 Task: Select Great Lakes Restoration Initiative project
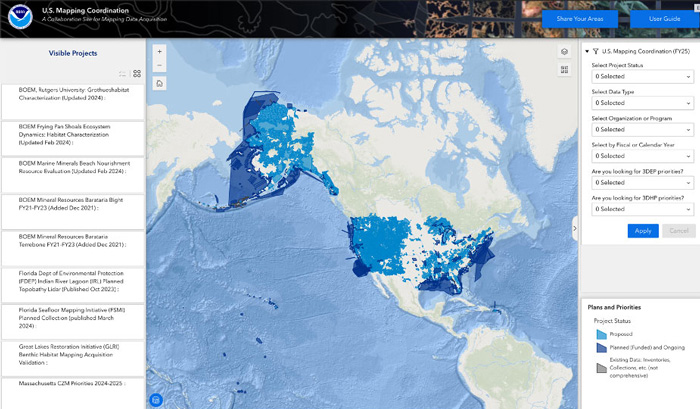pyautogui.click(x=73, y=359)
